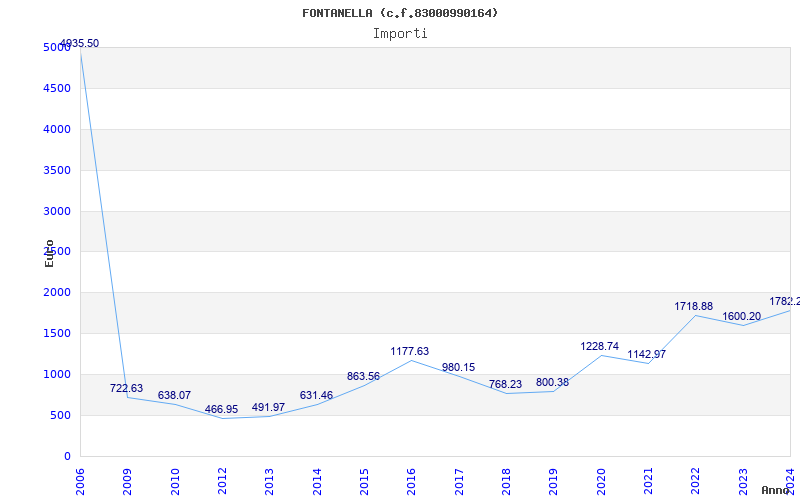Click the 2010 x-axis year label
Viewport: 800px width, 500px height.
[174, 482]
